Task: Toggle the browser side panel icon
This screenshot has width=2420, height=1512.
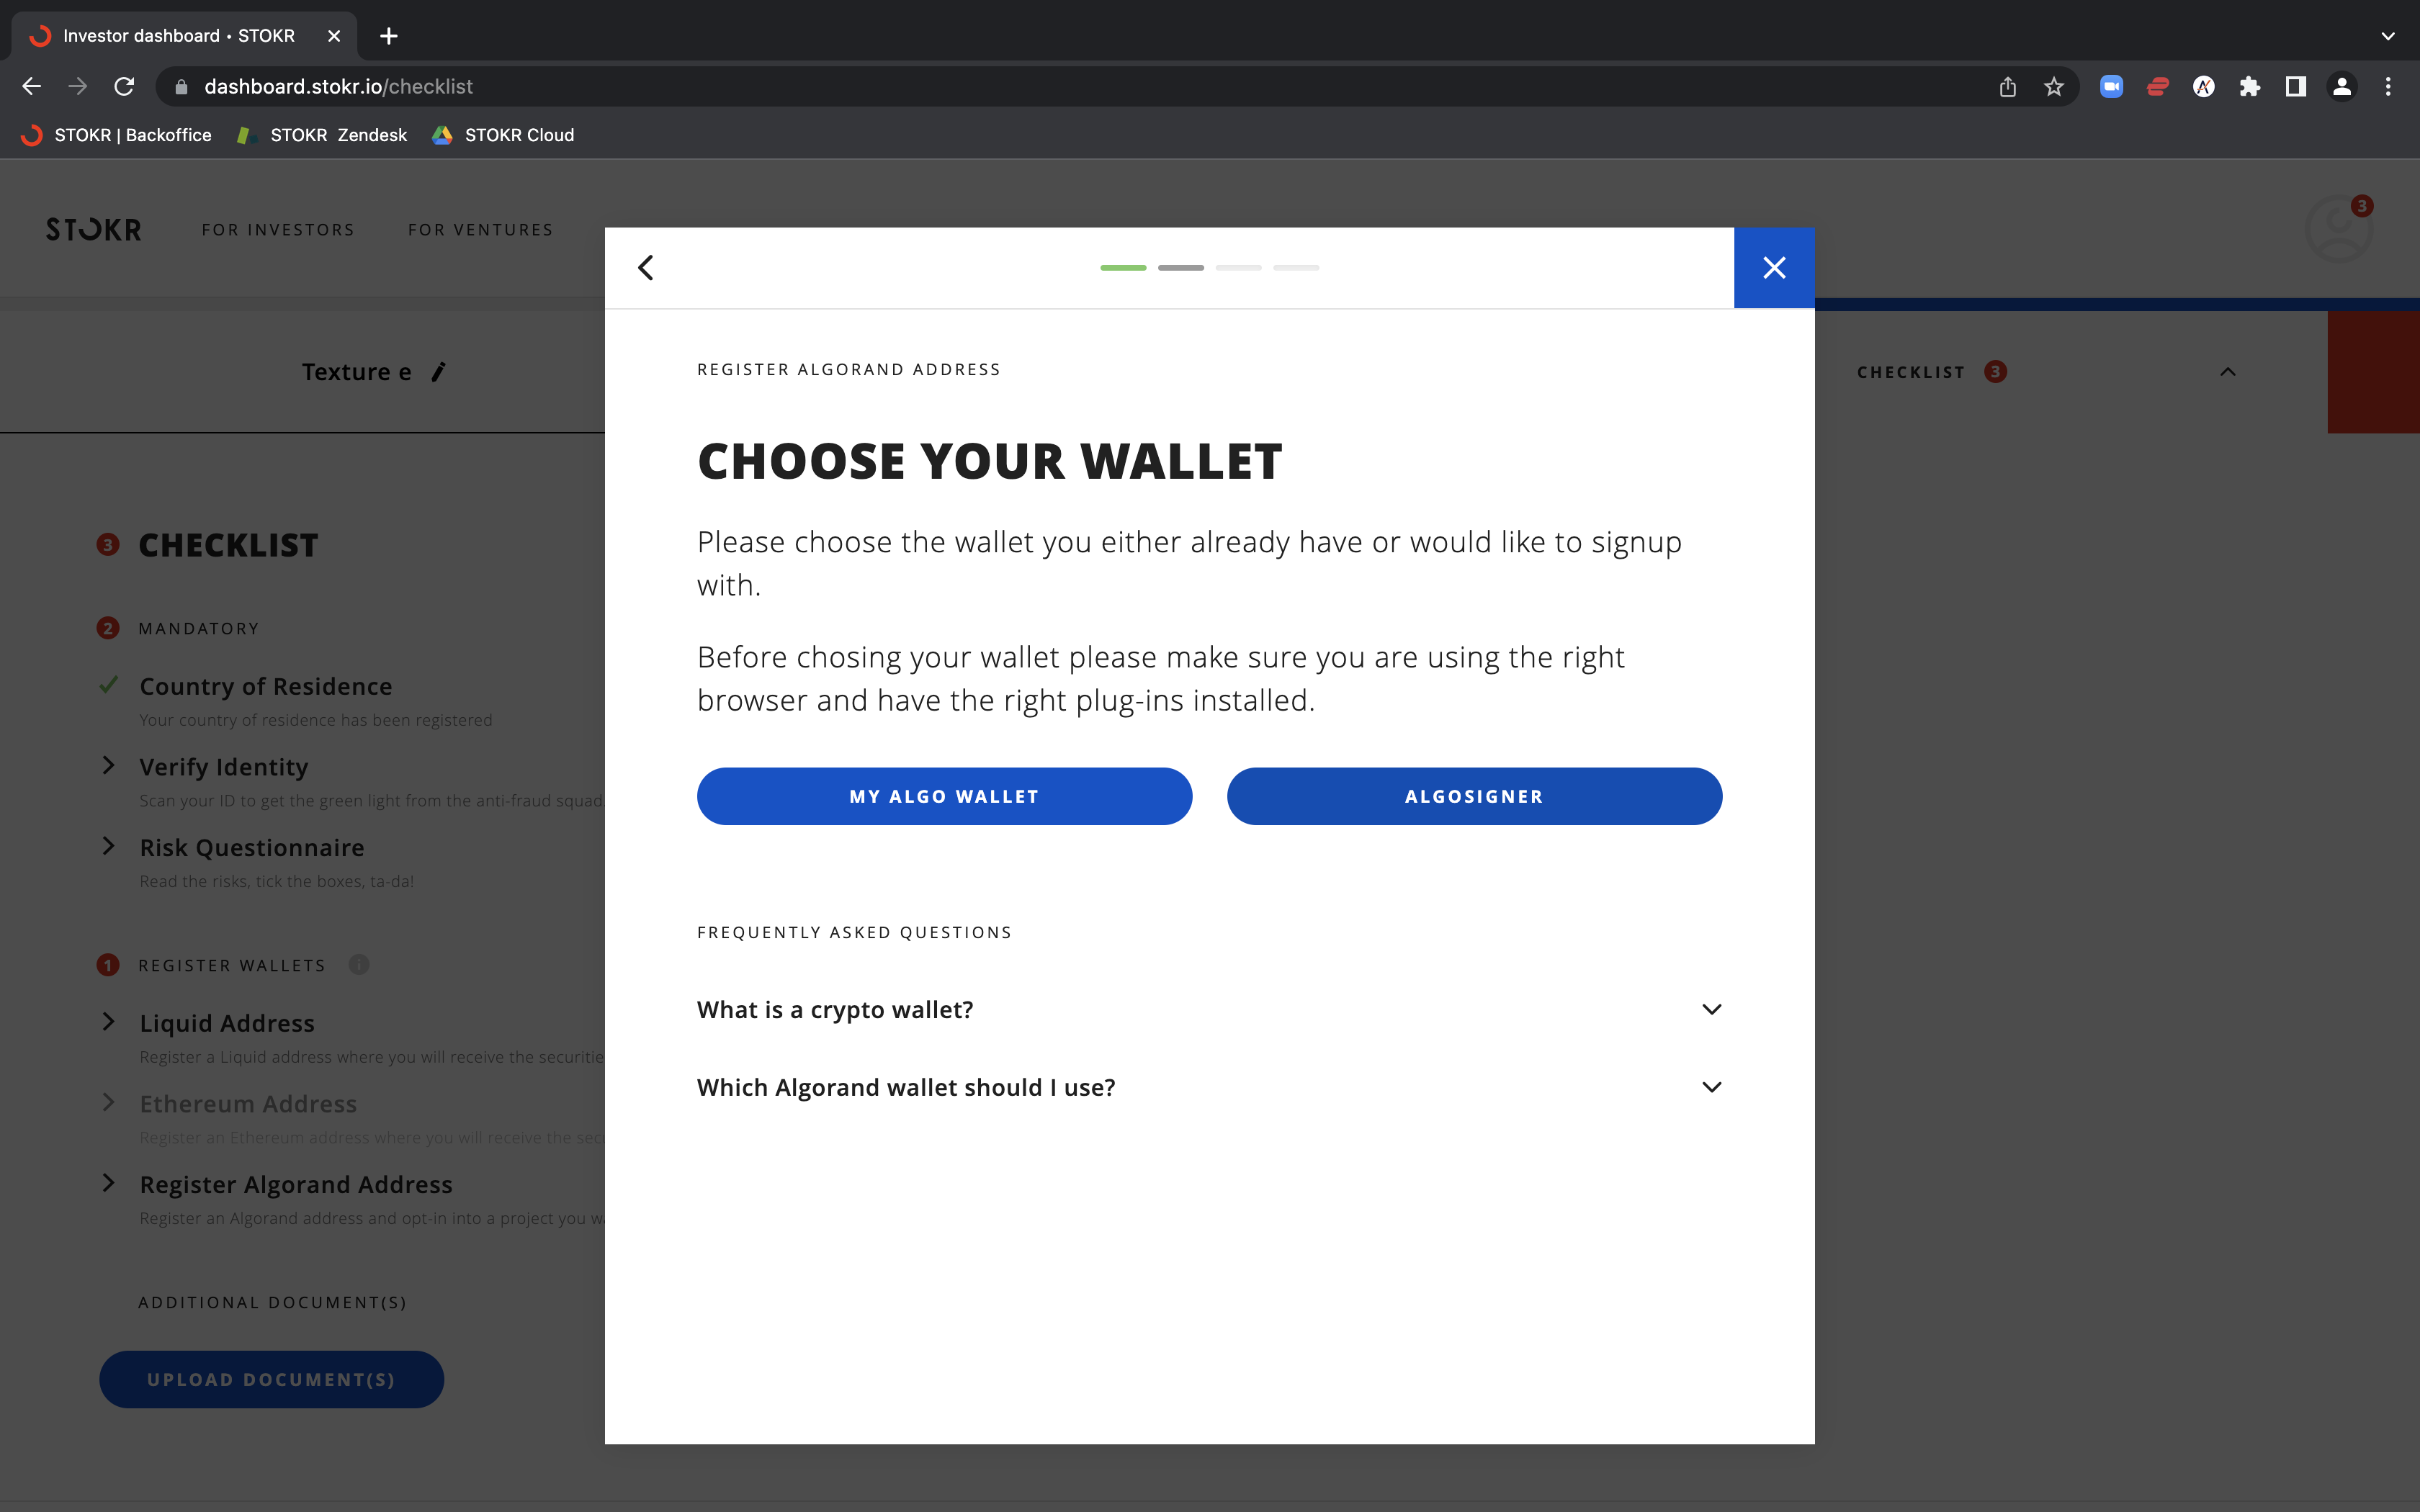Action: click(x=2296, y=87)
